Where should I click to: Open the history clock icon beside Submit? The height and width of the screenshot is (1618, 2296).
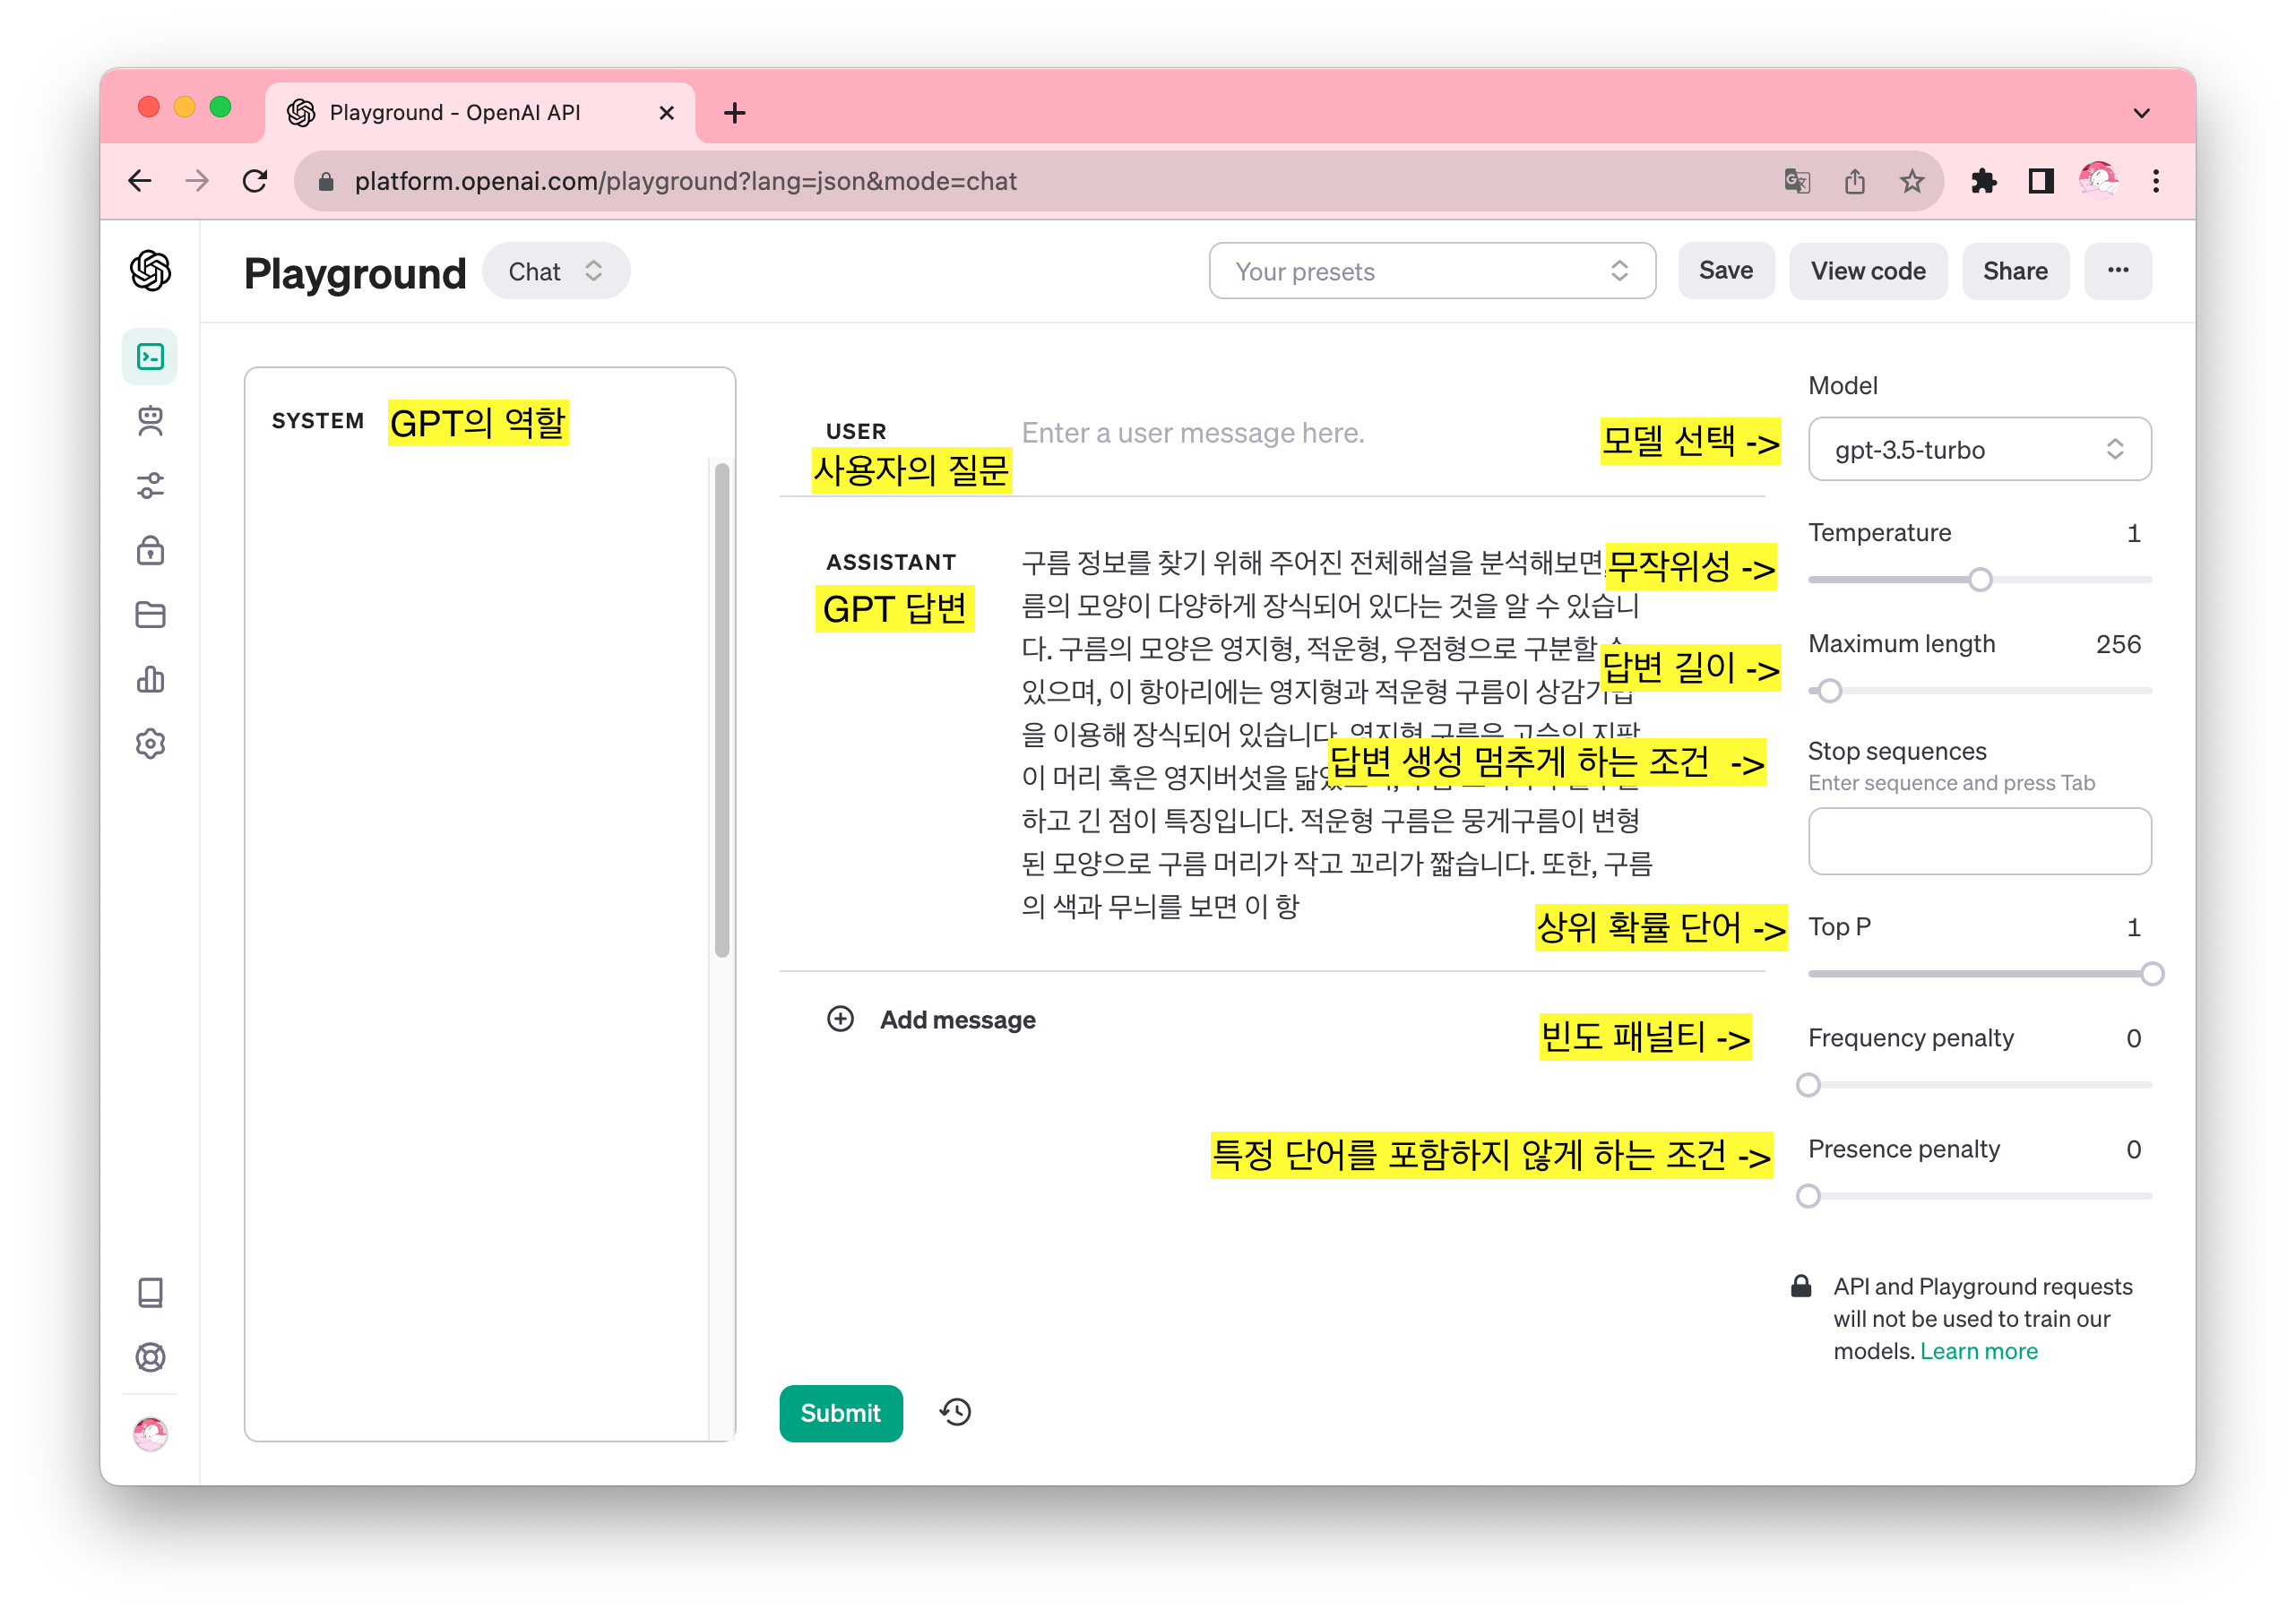pyautogui.click(x=955, y=1412)
